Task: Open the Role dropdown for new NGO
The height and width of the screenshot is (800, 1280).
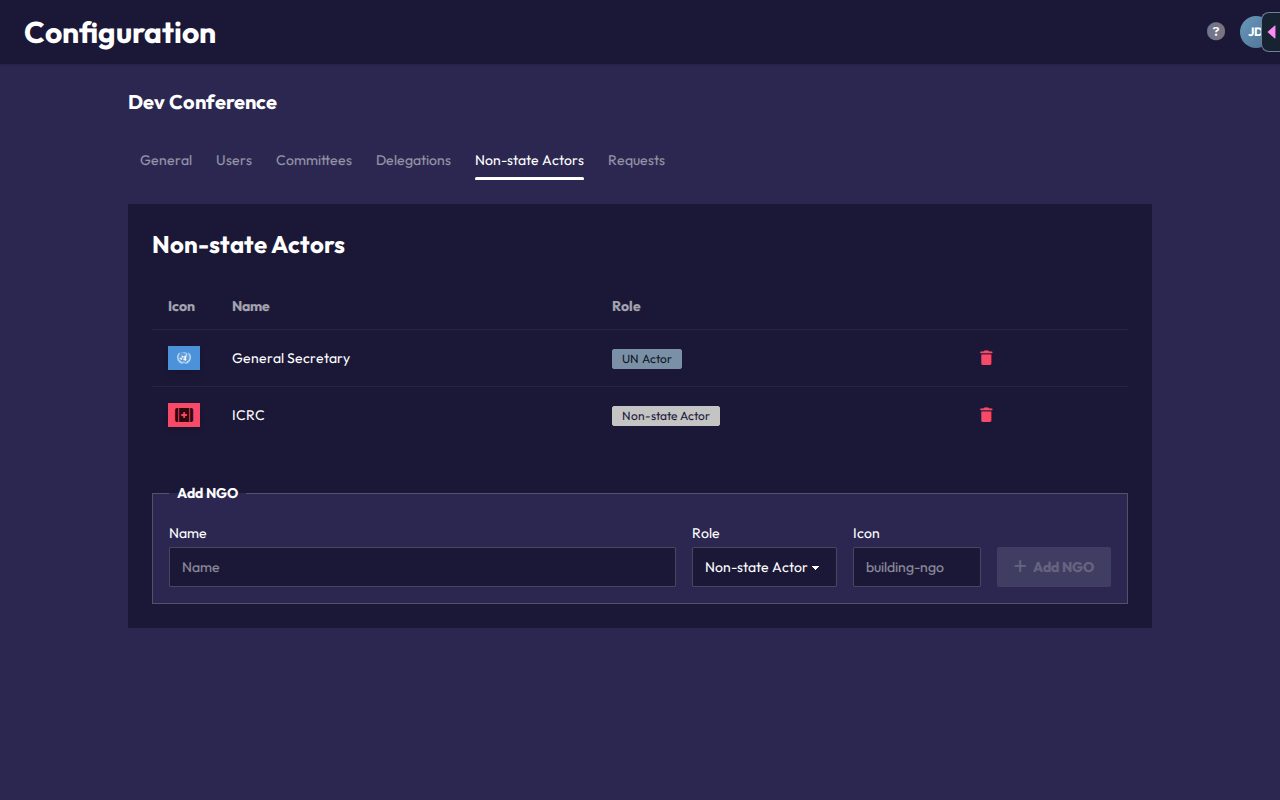Action: coord(764,567)
